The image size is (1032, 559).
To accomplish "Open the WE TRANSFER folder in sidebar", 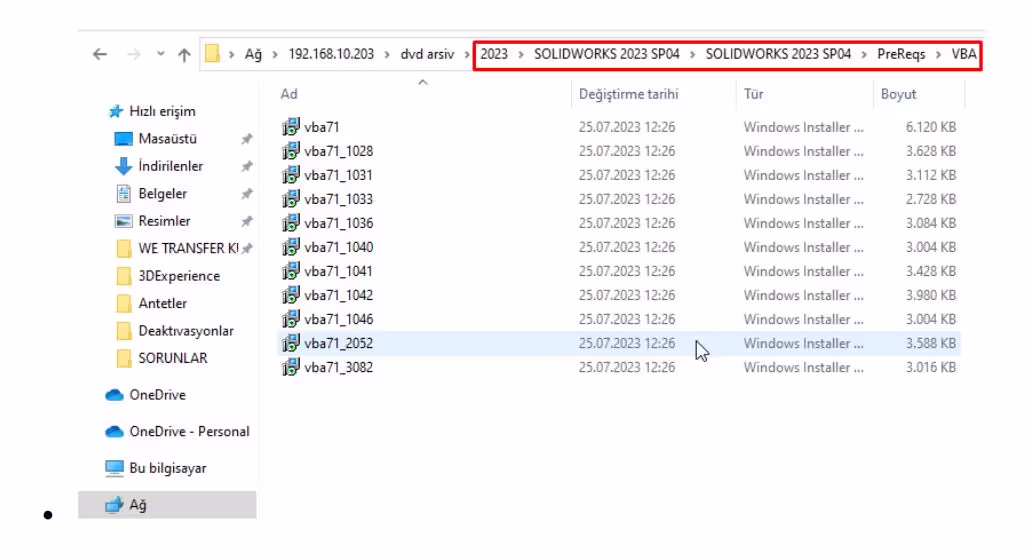I will (x=188, y=248).
